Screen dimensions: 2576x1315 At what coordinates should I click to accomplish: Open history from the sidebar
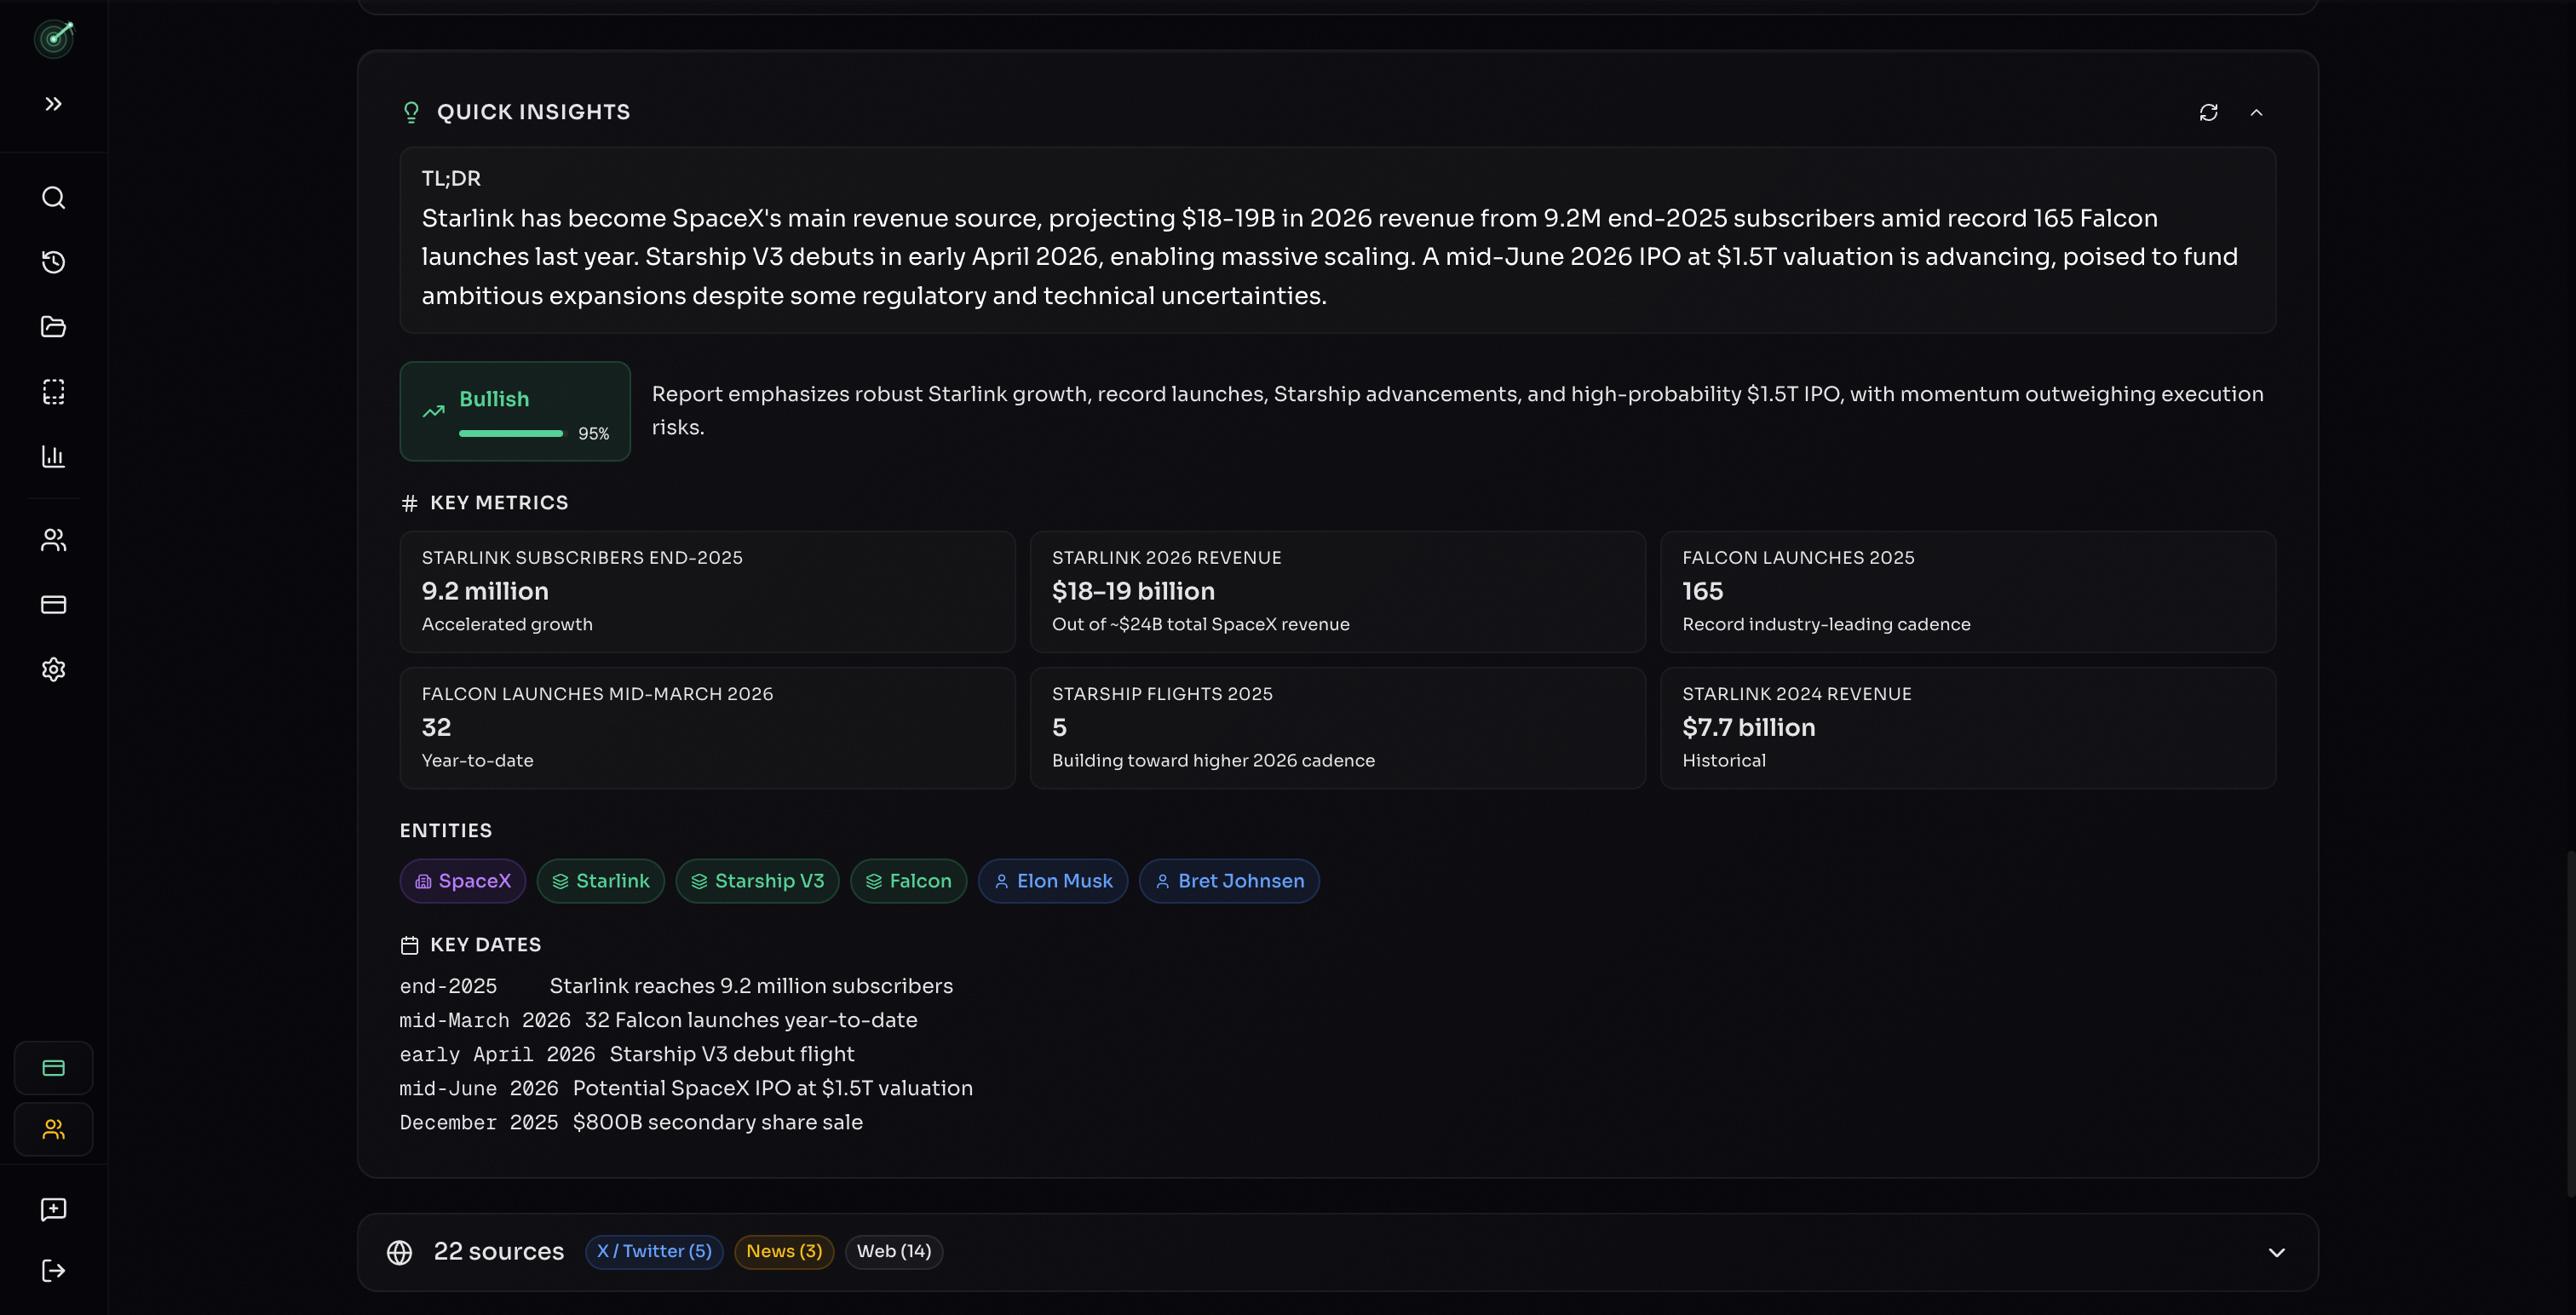[x=53, y=262]
